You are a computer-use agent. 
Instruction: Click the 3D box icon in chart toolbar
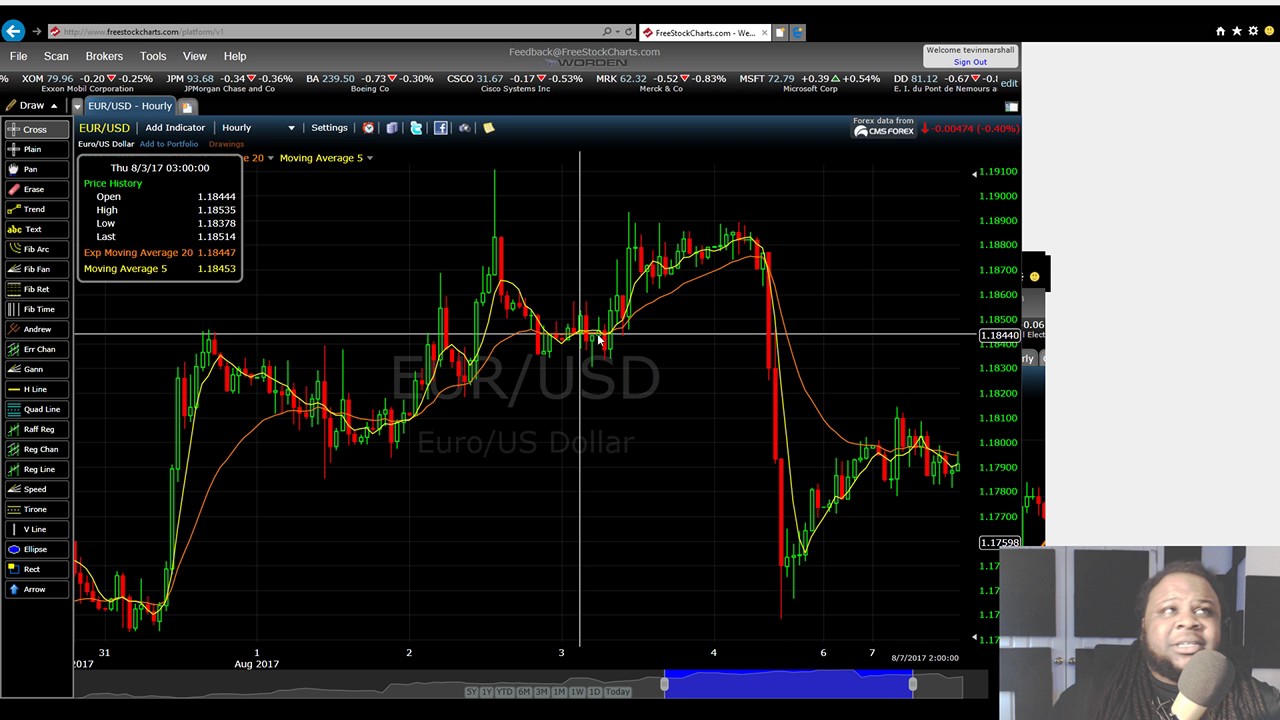392,128
